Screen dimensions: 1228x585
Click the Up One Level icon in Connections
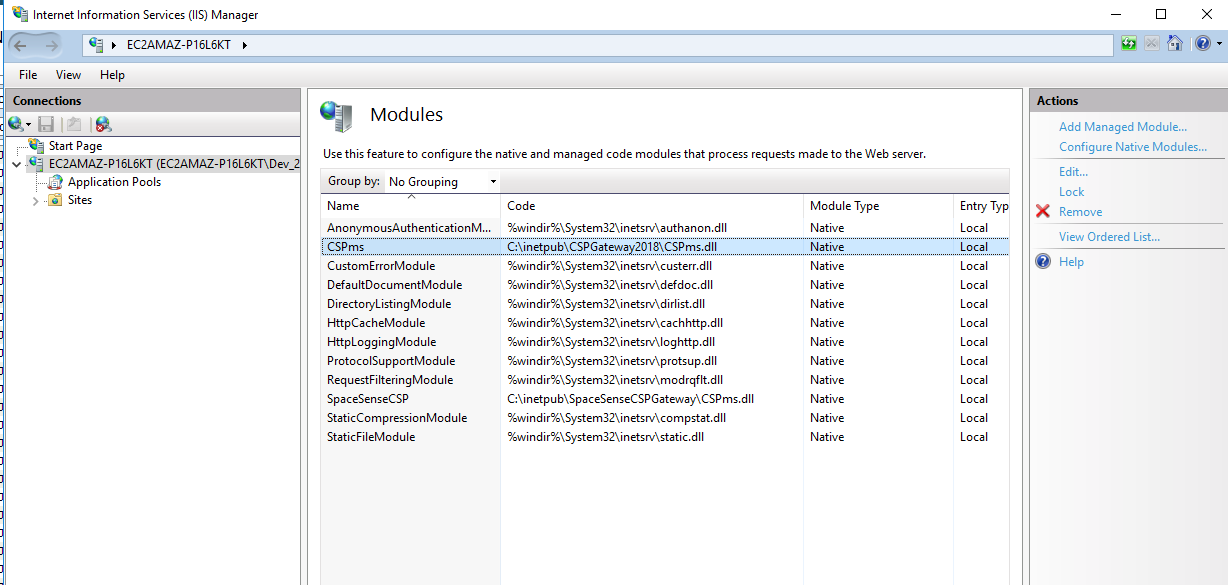(73, 124)
